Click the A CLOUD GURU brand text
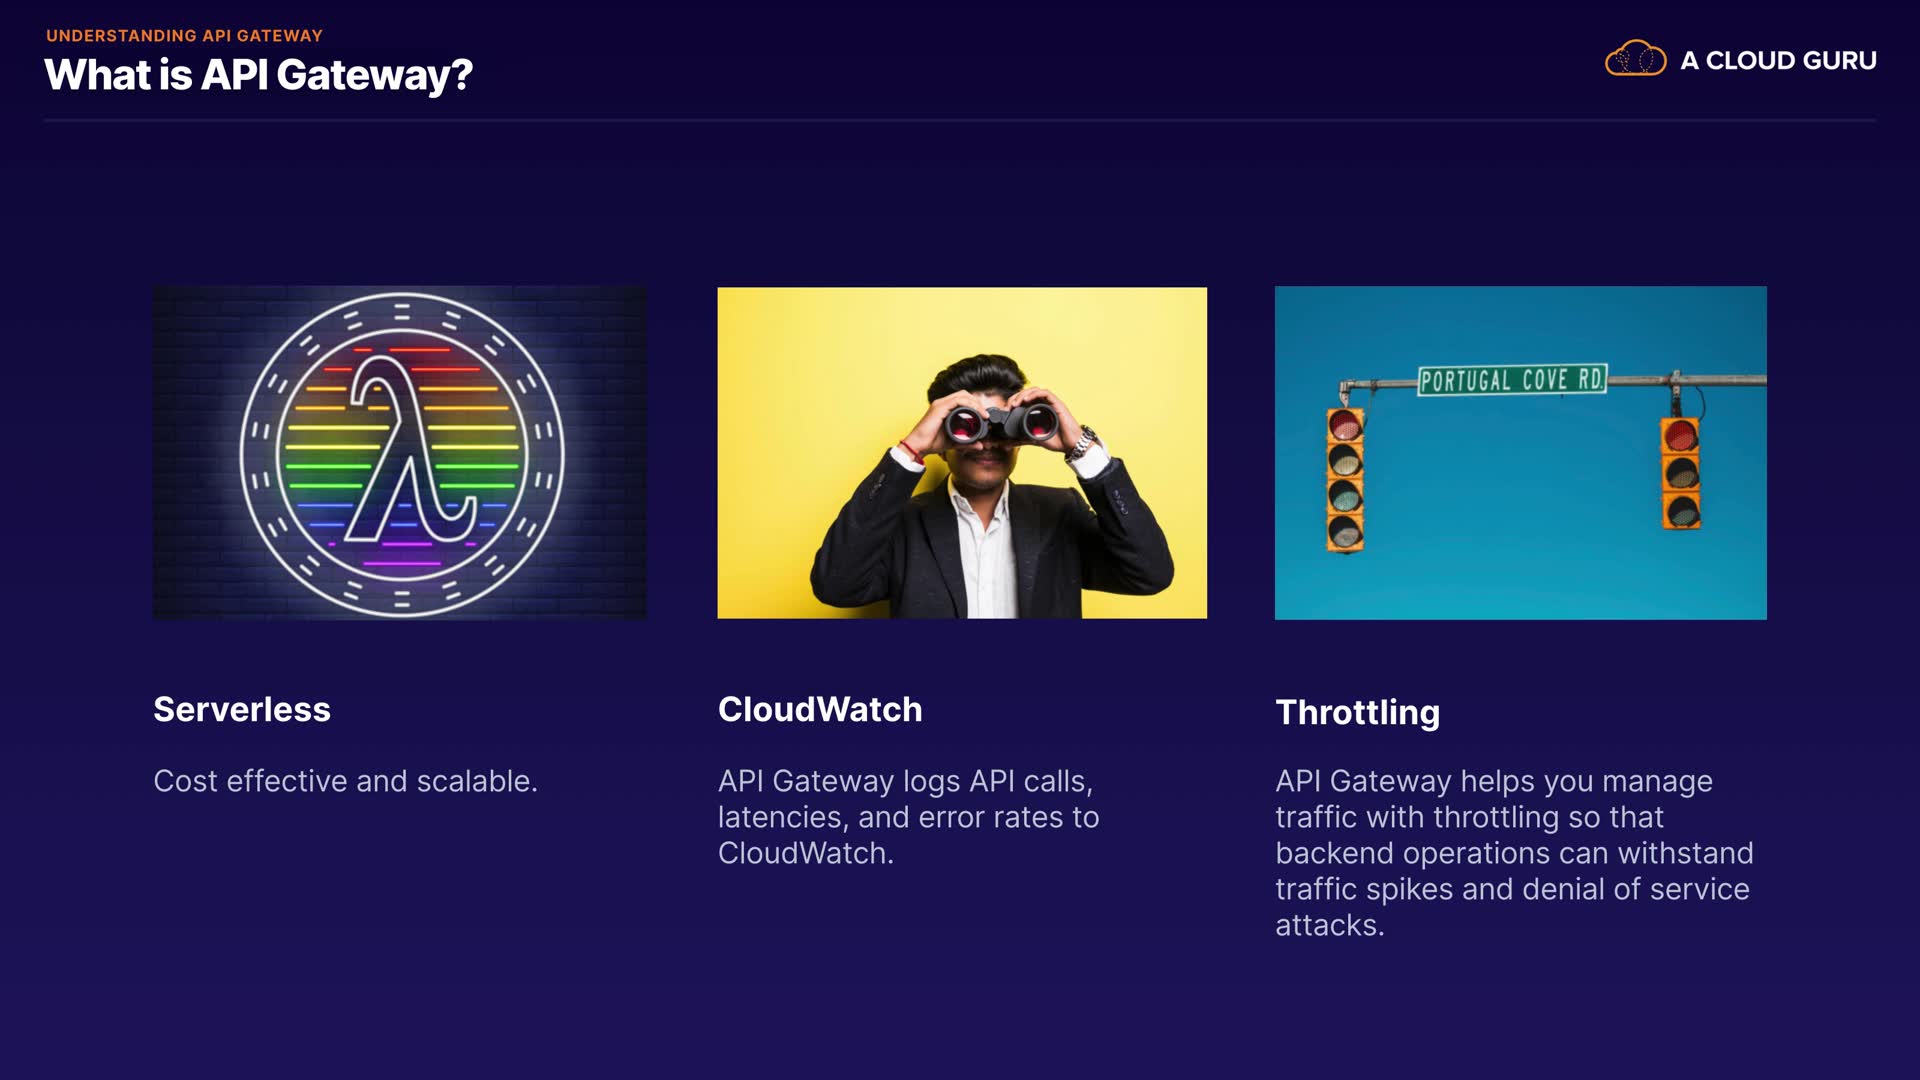1920x1080 pixels. point(1778,61)
